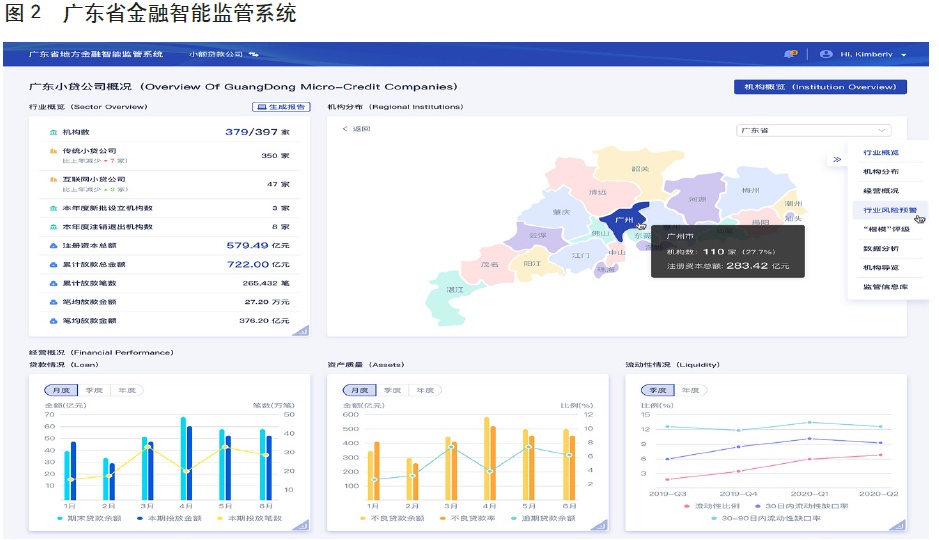Click the bank icon beside 机构数

53,132
